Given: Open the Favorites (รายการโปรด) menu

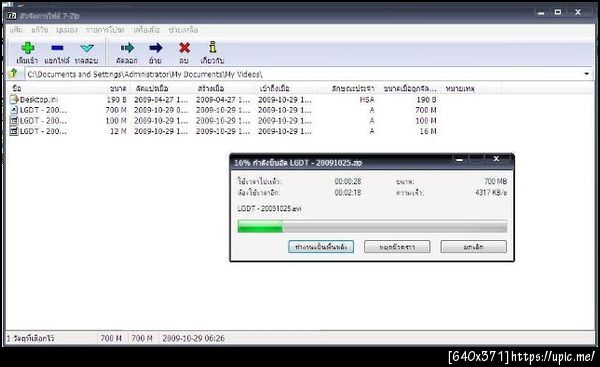Looking at the screenshot, I should (x=105, y=30).
